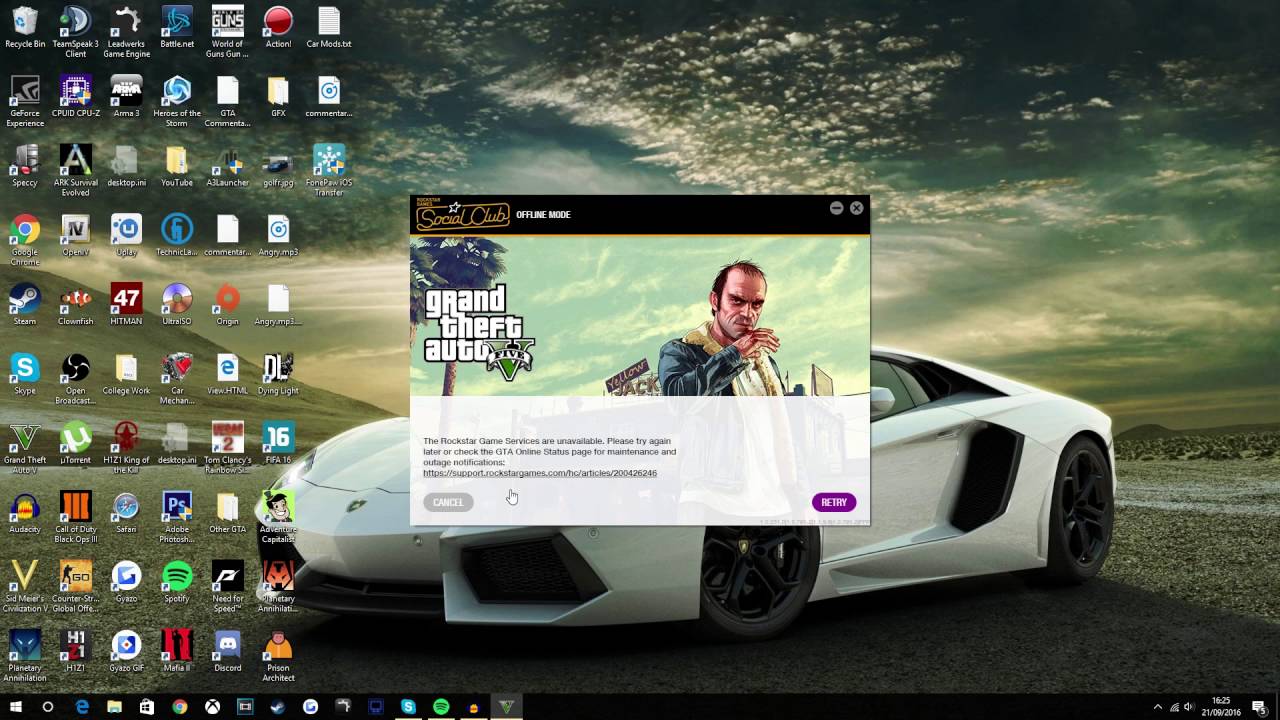The height and width of the screenshot is (720, 1280).
Task: Select the College Work folder
Action: pyautogui.click(x=127, y=373)
